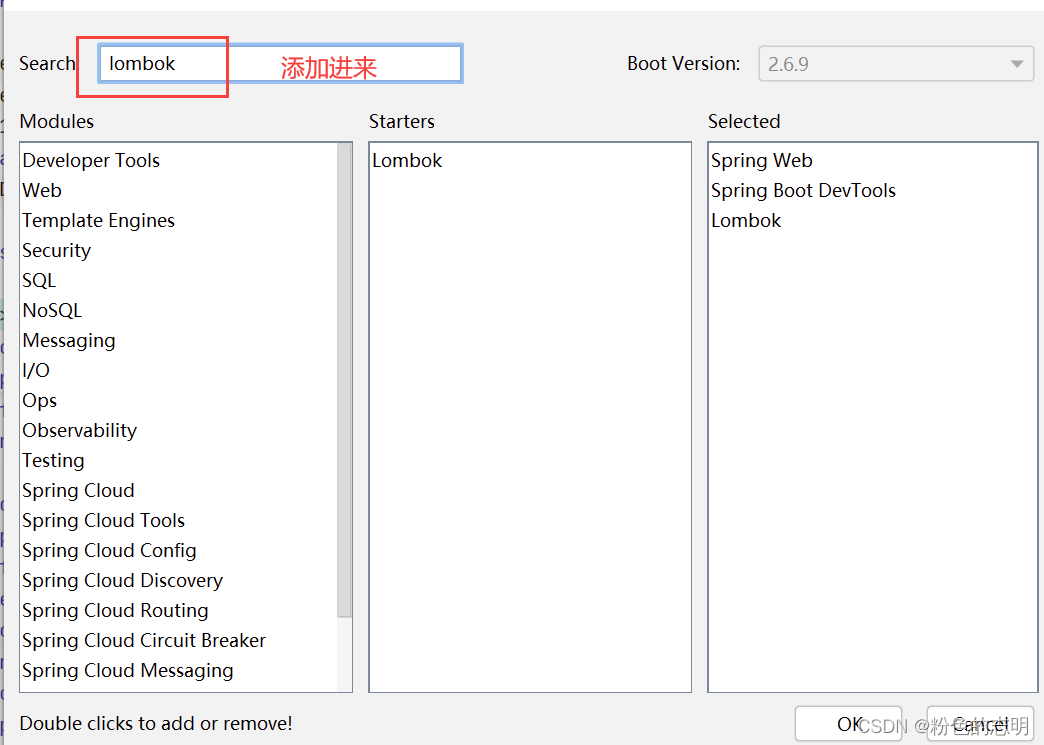Click Lombok in the Selected list

click(x=746, y=221)
